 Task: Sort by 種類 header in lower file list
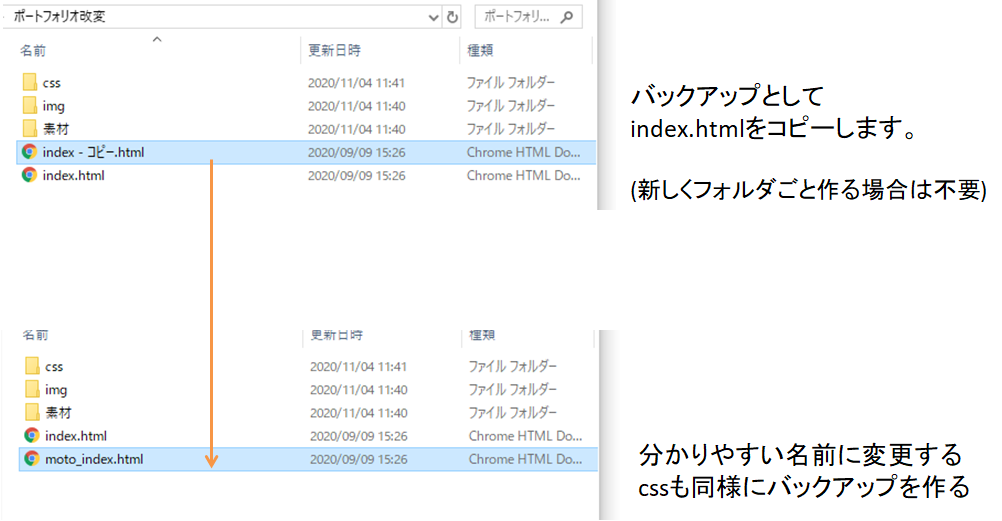[x=482, y=335]
